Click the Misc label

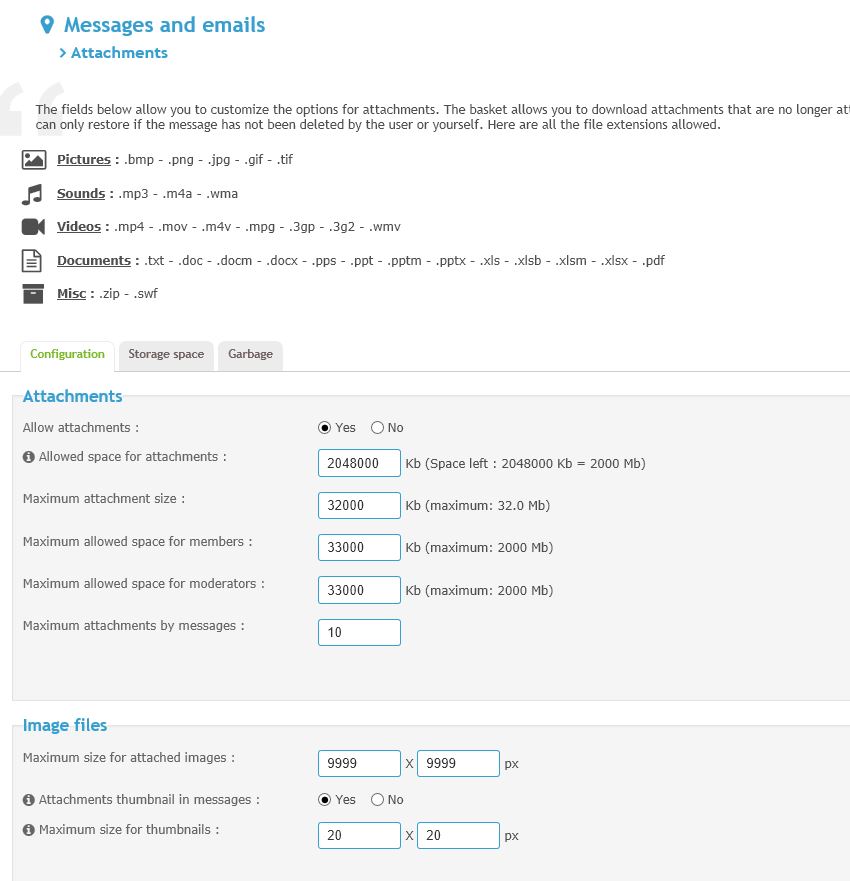coord(71,294)
